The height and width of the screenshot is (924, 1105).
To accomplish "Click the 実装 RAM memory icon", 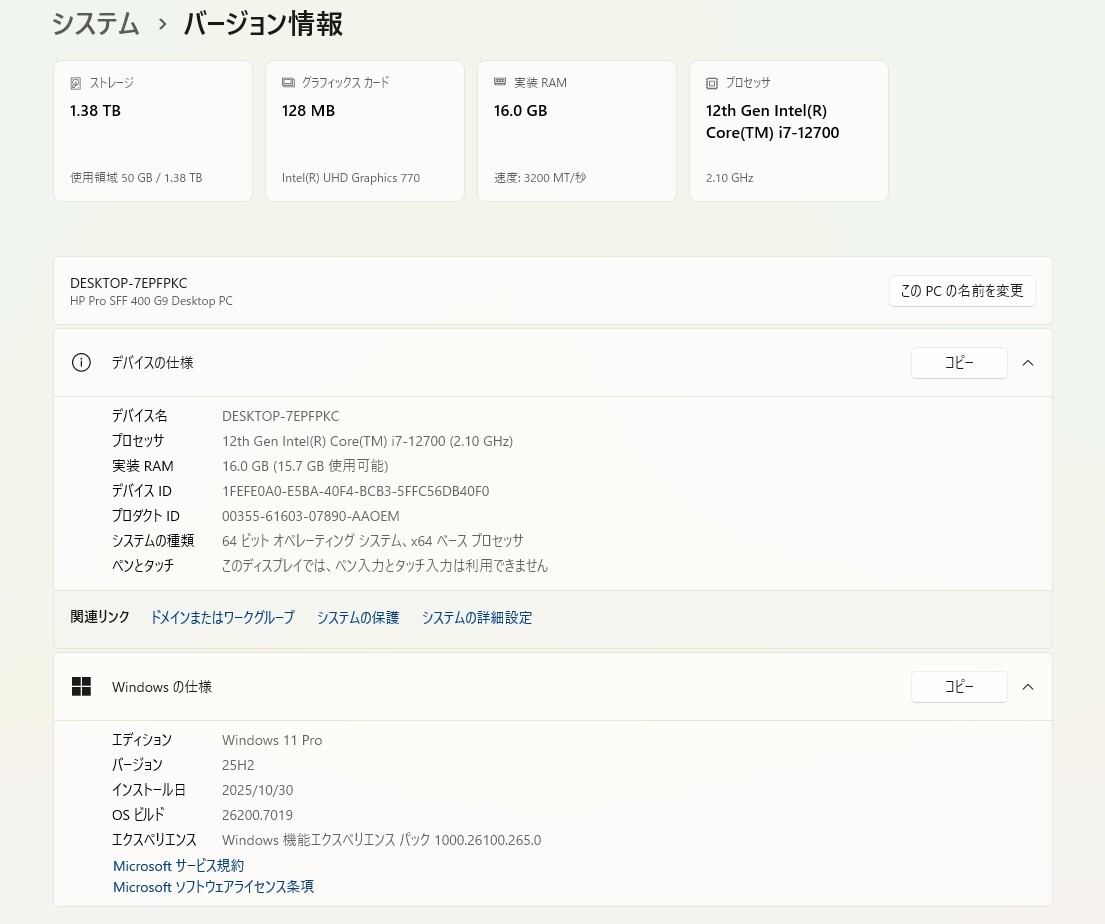I will point(500,82).
